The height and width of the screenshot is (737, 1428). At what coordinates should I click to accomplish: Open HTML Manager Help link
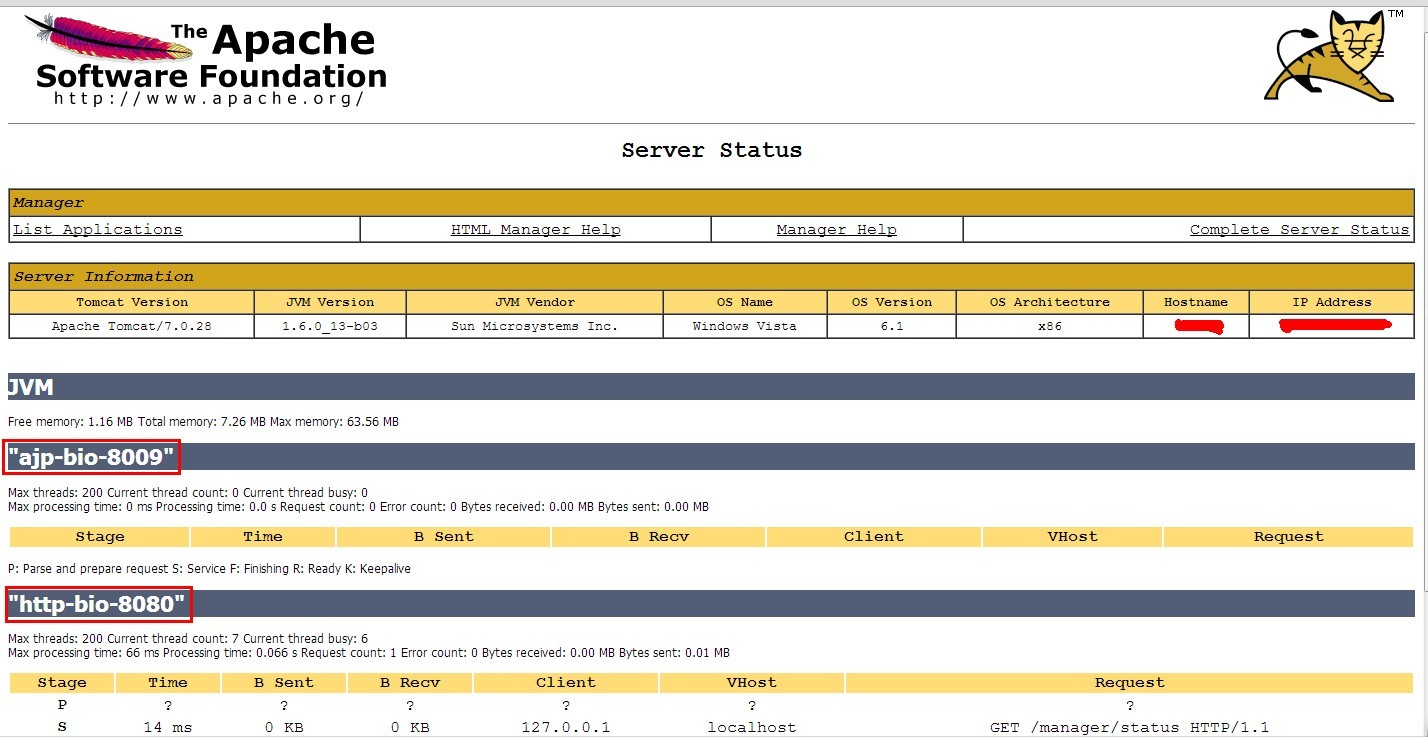(x=535, y=229)
